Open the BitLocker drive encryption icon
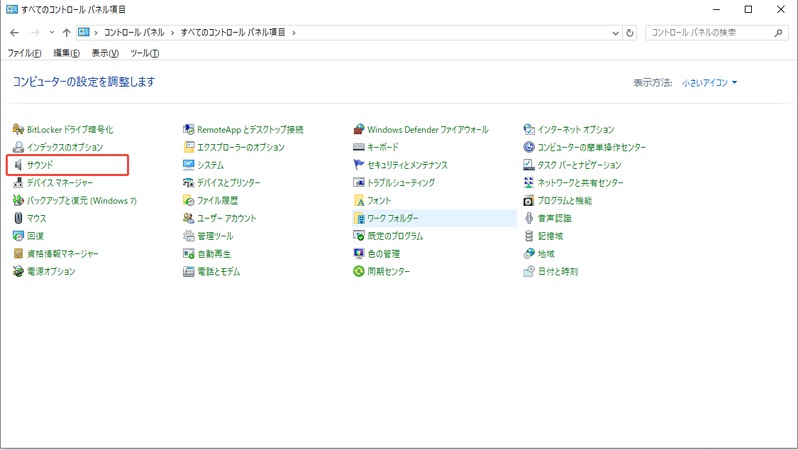The height and width of the screenshot is (450, 798). tap(18, 129)
